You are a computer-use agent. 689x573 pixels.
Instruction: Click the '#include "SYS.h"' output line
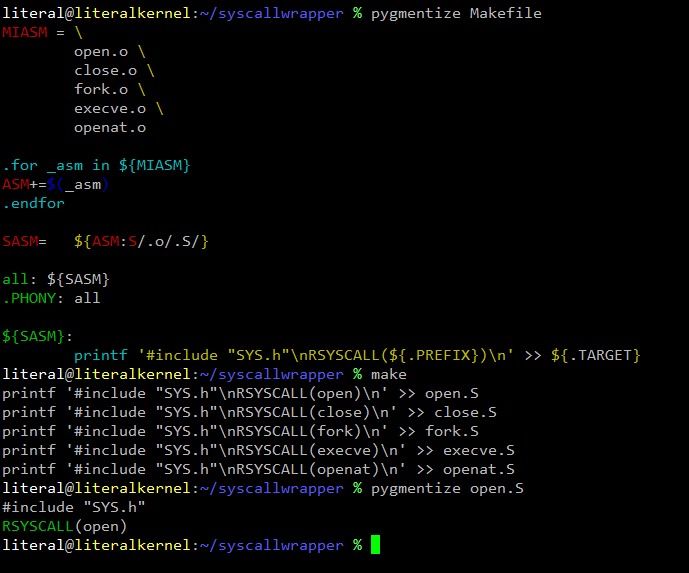pos(74,508)
